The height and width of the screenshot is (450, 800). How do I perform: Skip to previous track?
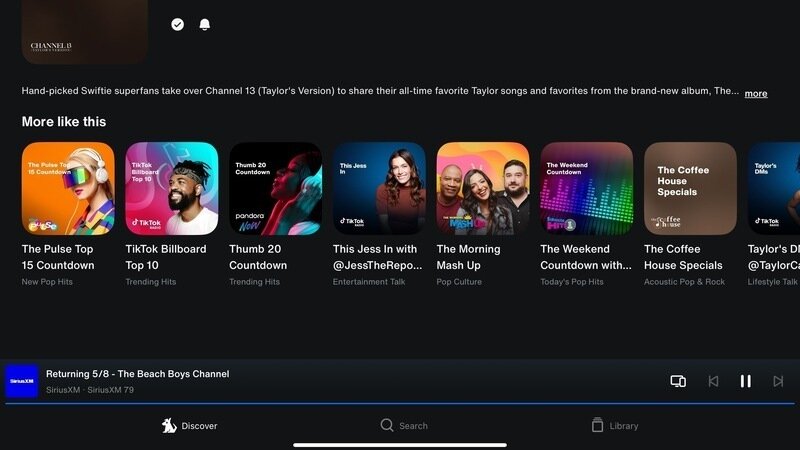(713, 381)
